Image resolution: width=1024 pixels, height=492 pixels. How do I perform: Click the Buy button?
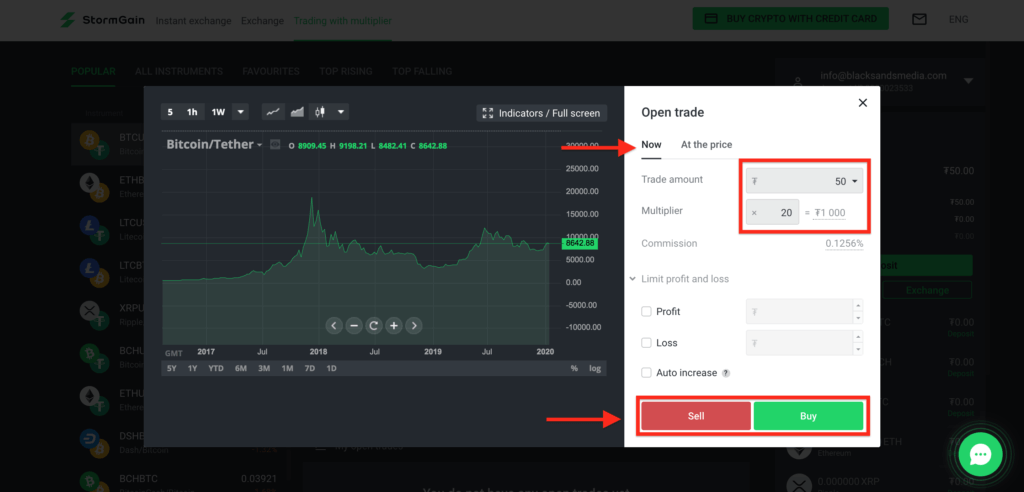808,416
